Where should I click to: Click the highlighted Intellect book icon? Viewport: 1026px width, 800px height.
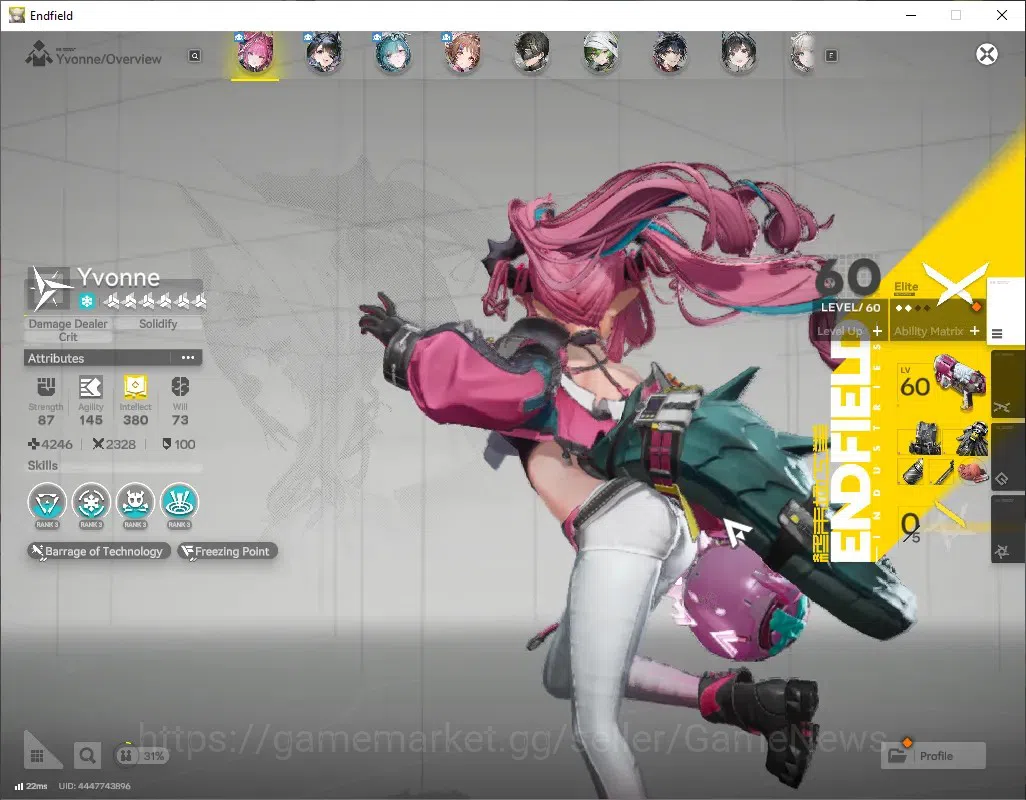(135, 387)
